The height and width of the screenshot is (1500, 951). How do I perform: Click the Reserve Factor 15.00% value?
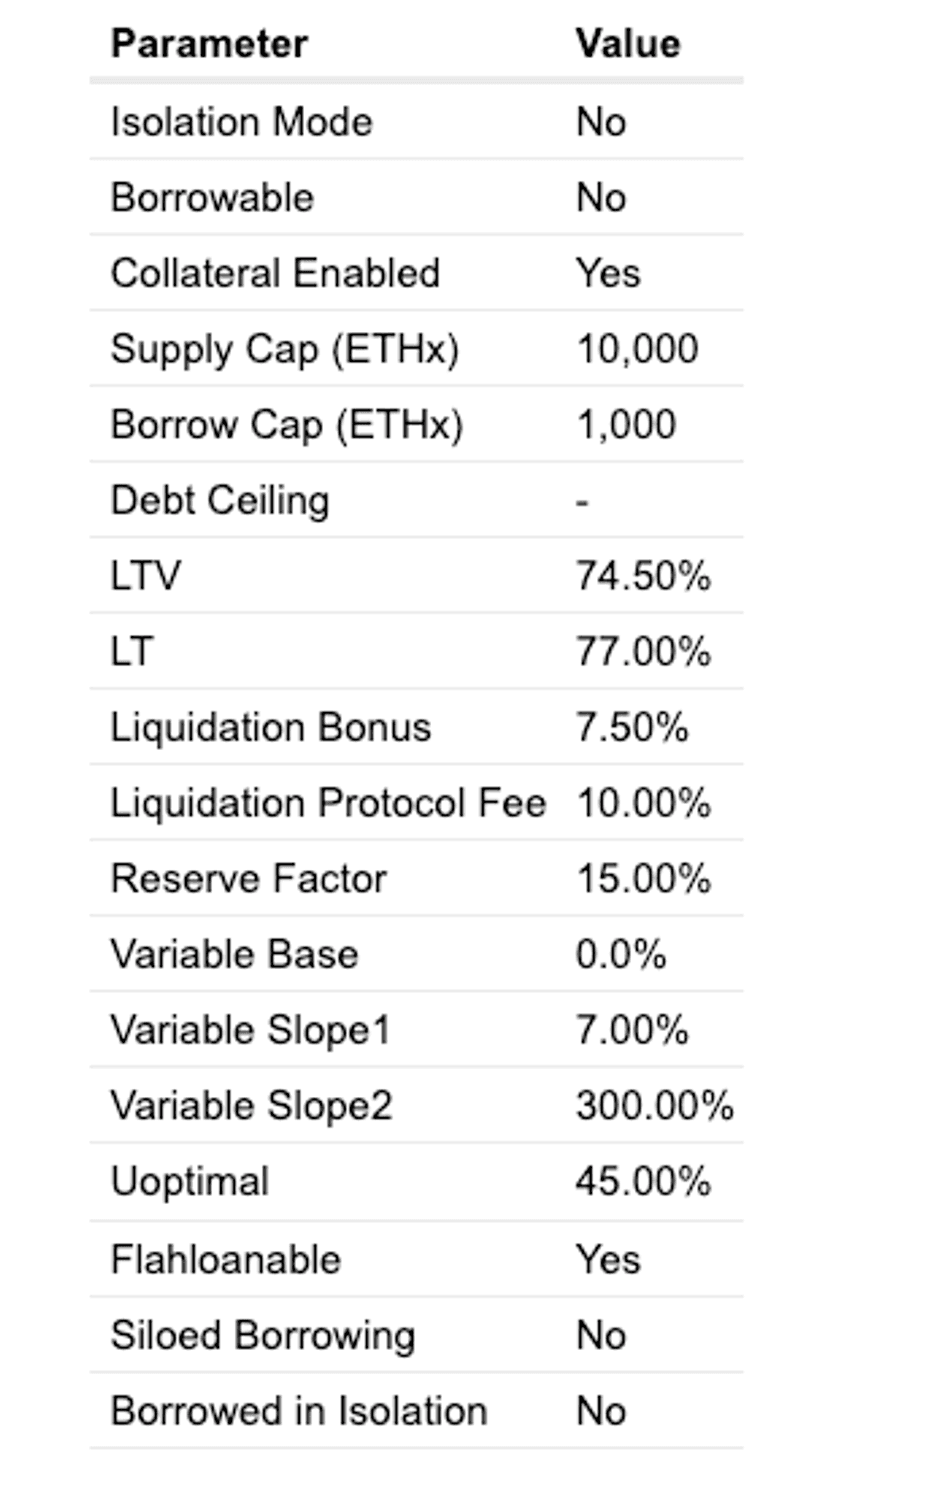[x=642, y=879]
